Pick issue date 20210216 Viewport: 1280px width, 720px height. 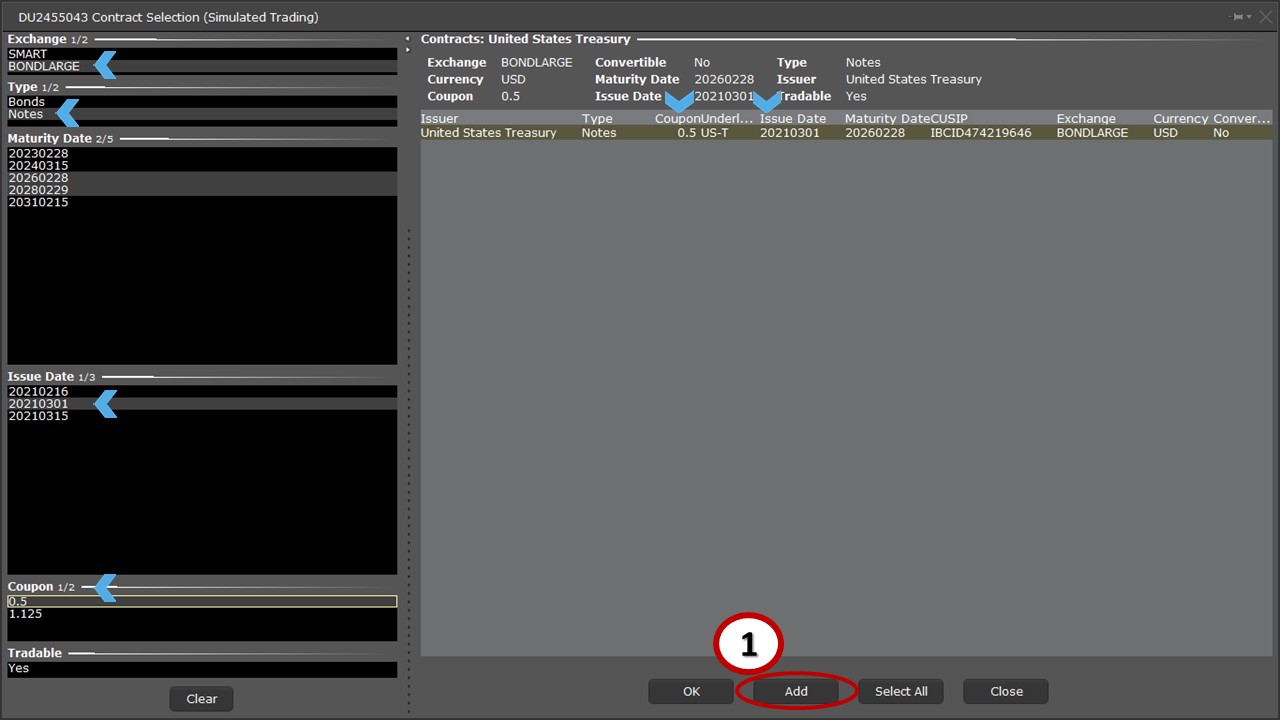38,392
